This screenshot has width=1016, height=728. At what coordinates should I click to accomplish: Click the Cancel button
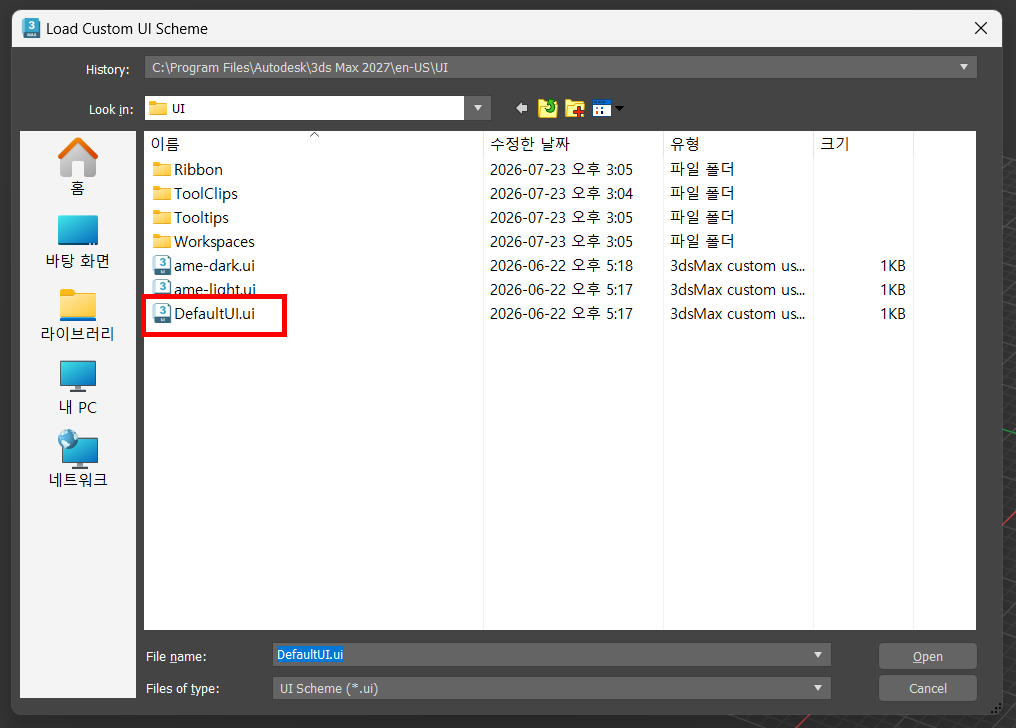click(x=927, y=688)
